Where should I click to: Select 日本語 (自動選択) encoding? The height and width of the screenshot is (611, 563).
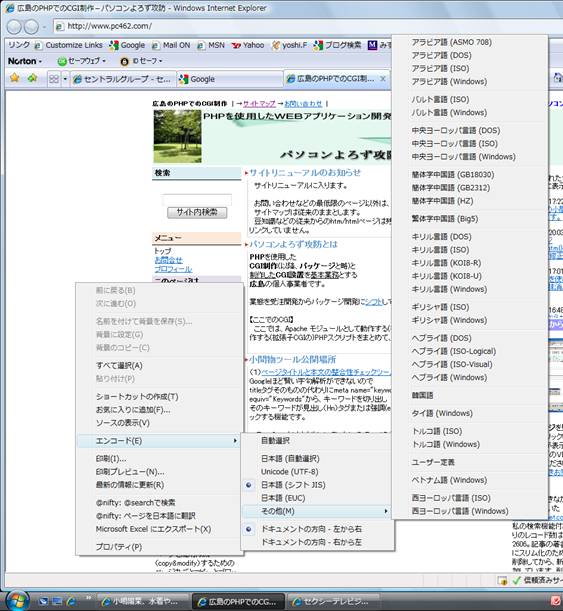317,459
